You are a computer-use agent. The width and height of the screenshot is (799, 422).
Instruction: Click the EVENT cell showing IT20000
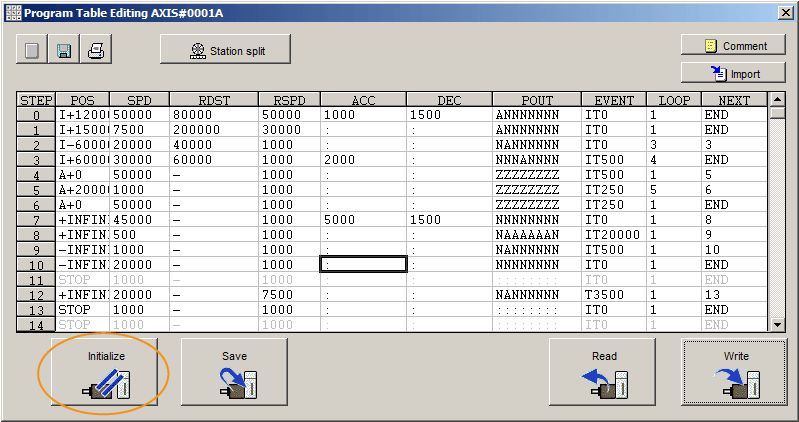click(613, 235)
